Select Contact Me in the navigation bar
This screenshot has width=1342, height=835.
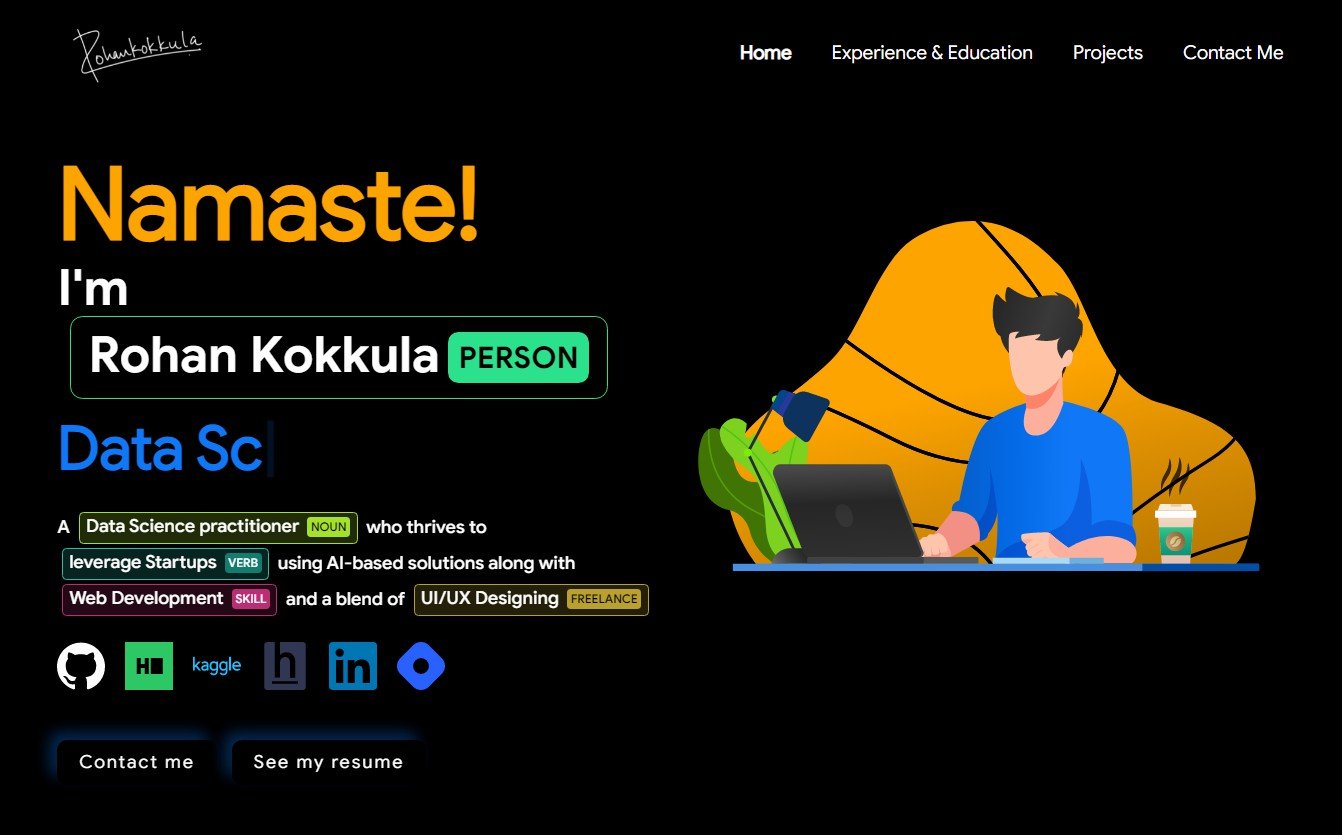tap(1233, 53)
